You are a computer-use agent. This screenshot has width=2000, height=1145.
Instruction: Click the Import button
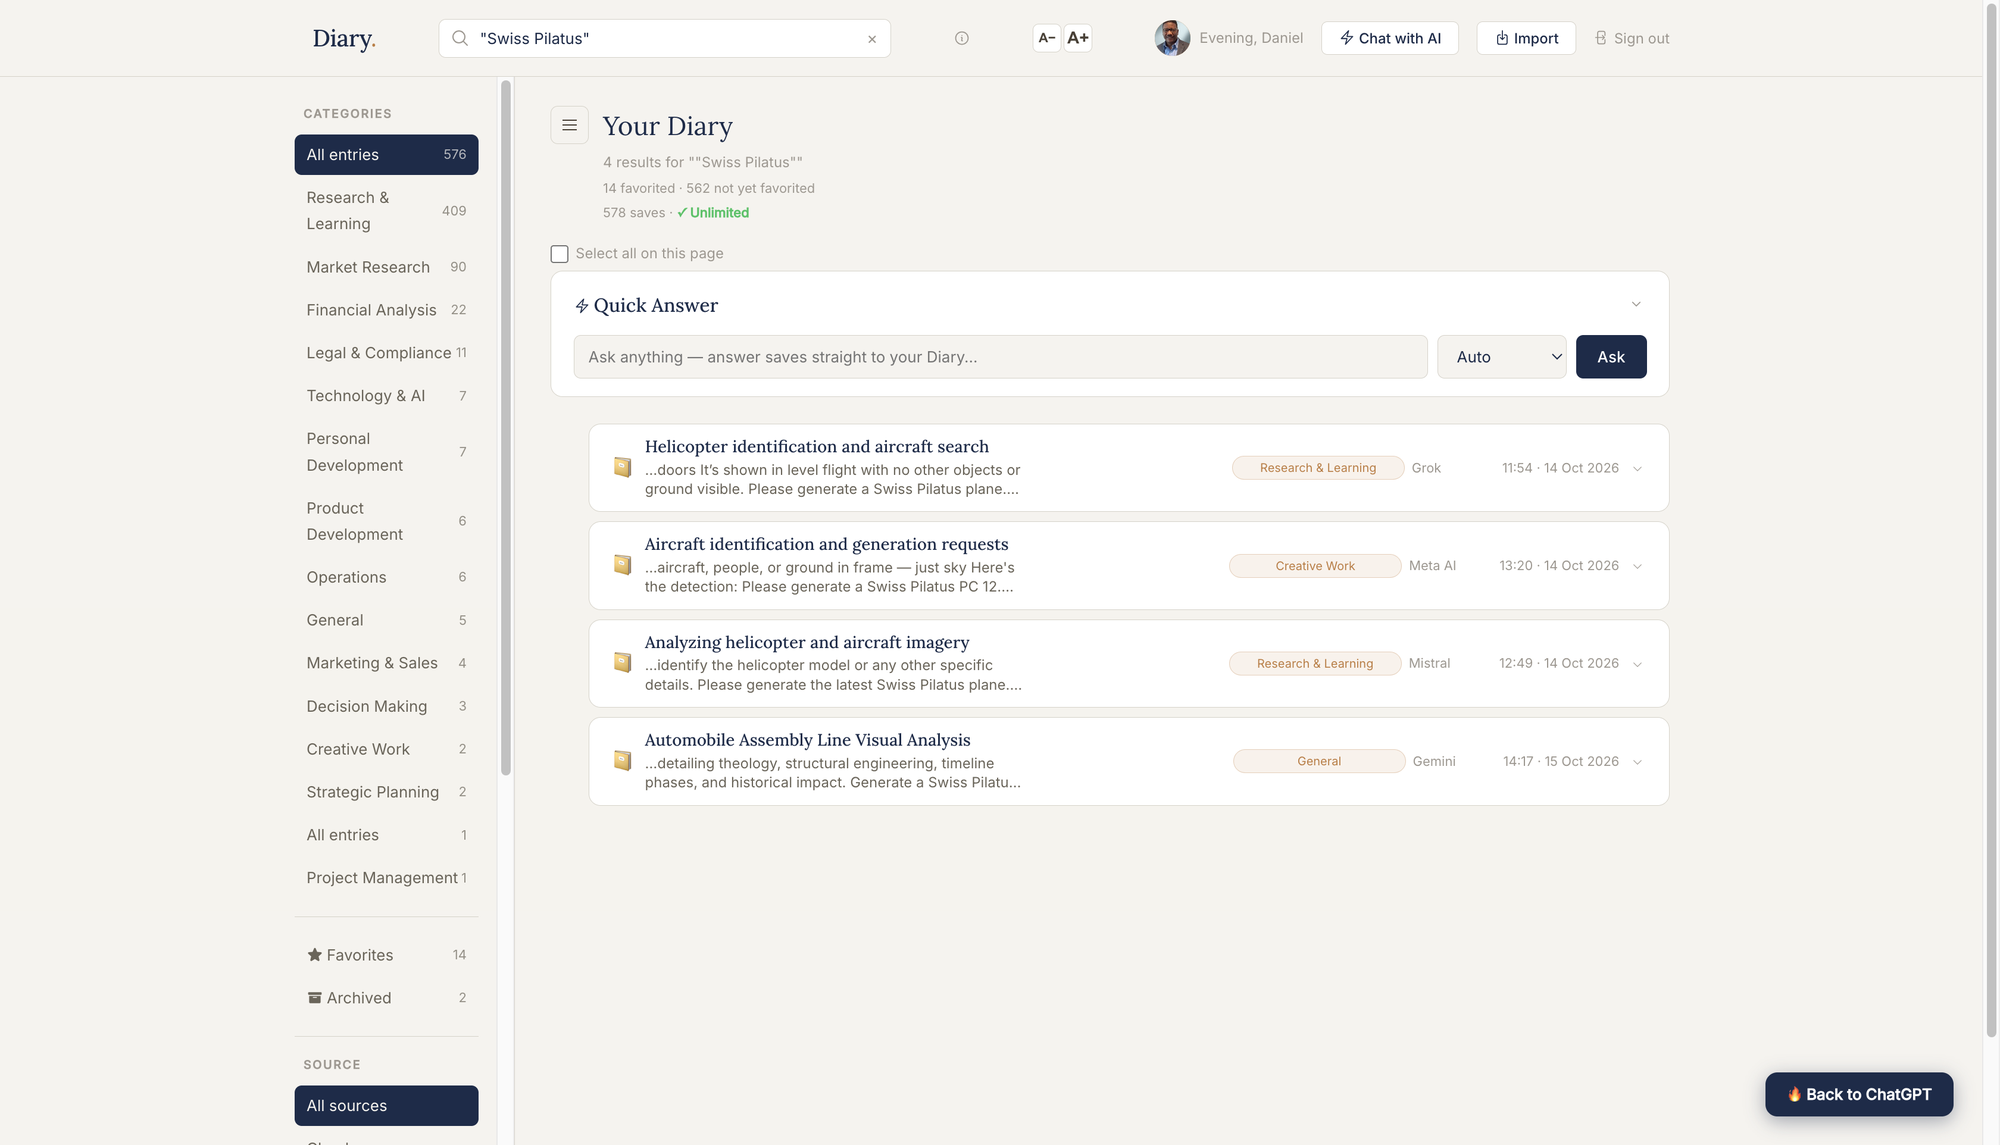click(1526, 38)
